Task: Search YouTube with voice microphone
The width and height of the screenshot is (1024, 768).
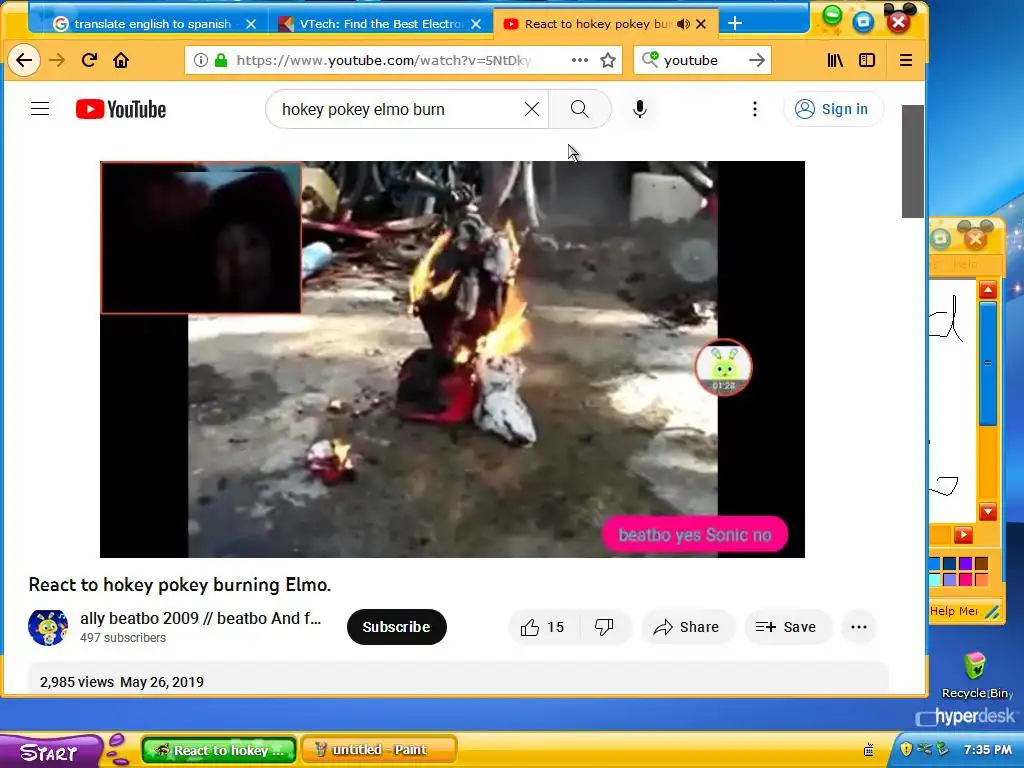Action: 640,109
